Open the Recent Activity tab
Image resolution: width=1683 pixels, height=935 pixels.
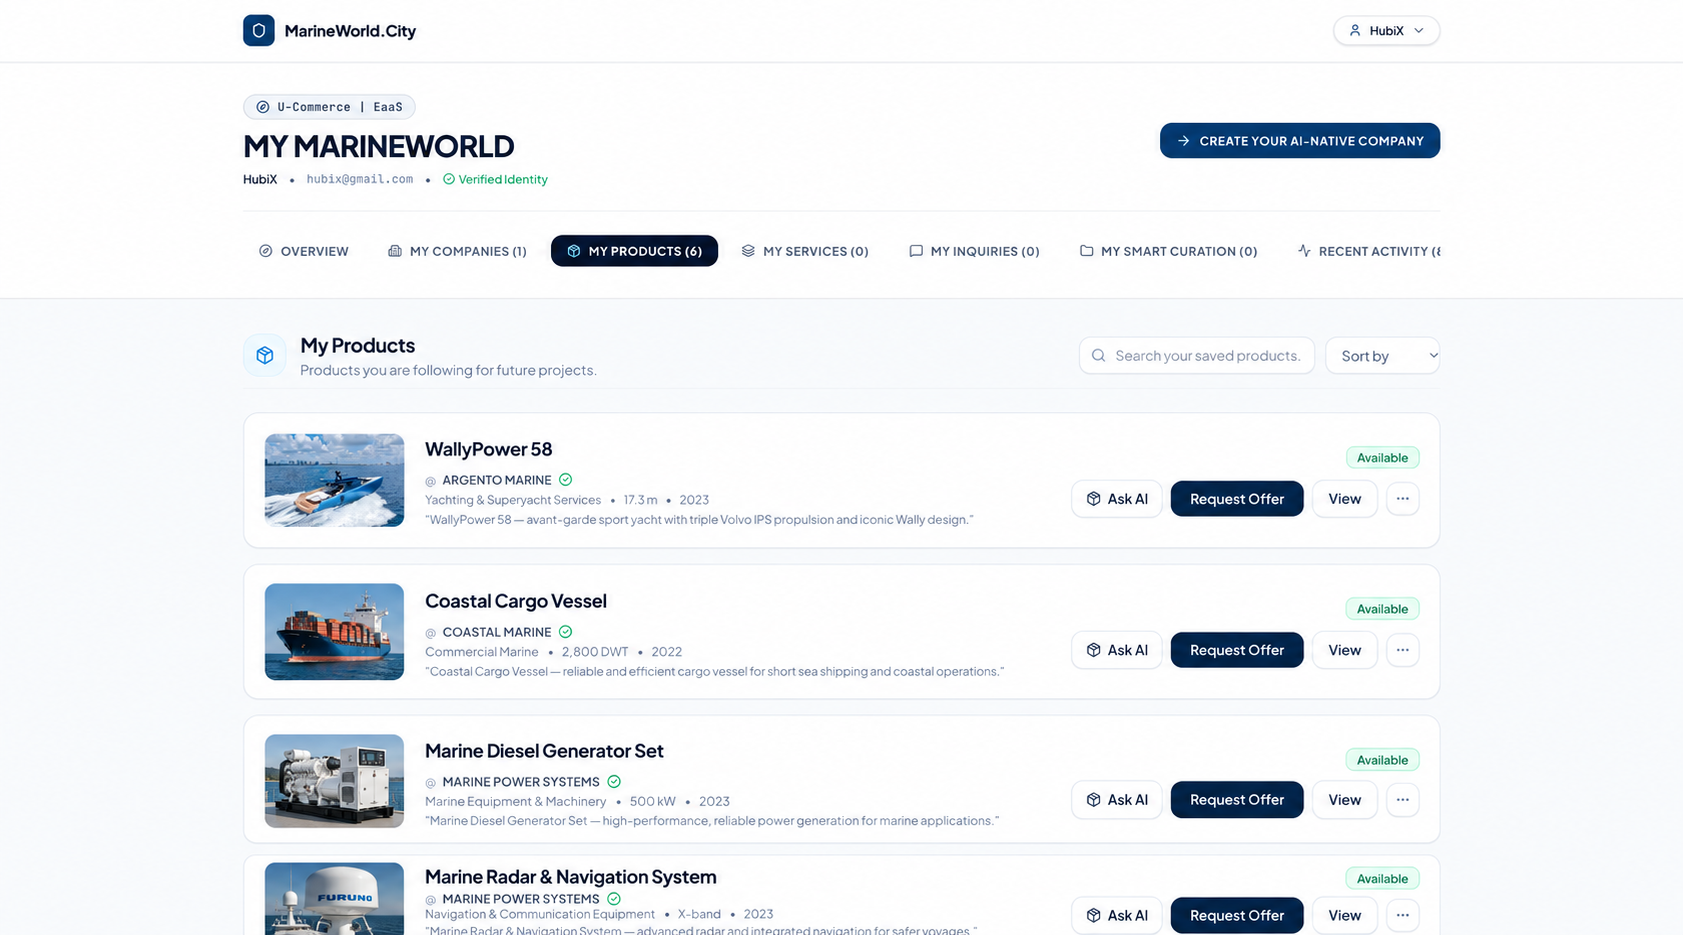[1369, 251]
